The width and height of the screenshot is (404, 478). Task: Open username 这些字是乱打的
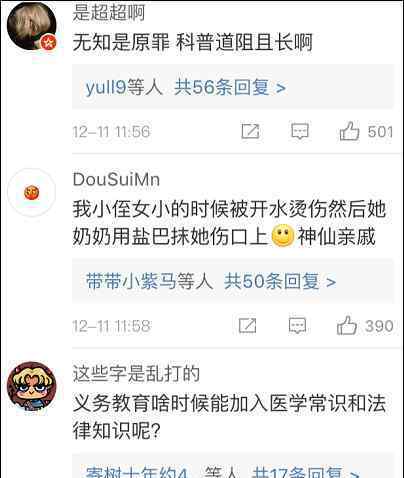(x=136, y=373)
